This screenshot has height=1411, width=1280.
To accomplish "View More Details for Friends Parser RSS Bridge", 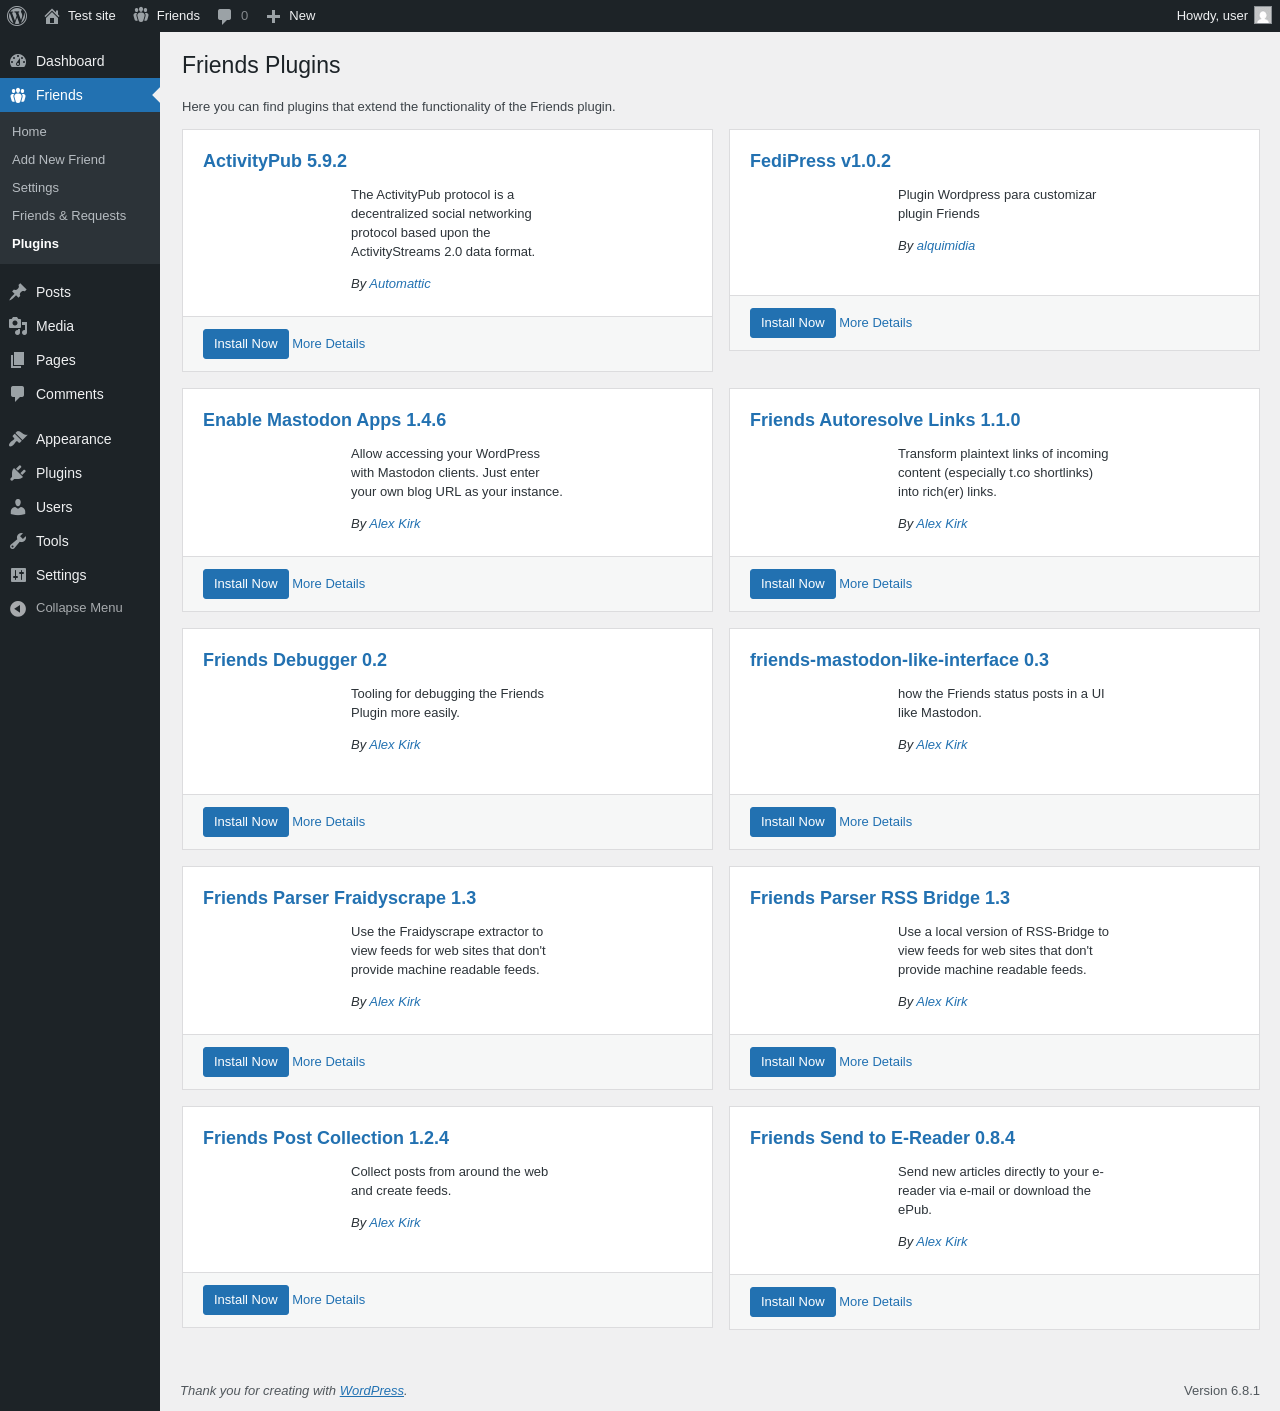I will [x=875, y=1062].
